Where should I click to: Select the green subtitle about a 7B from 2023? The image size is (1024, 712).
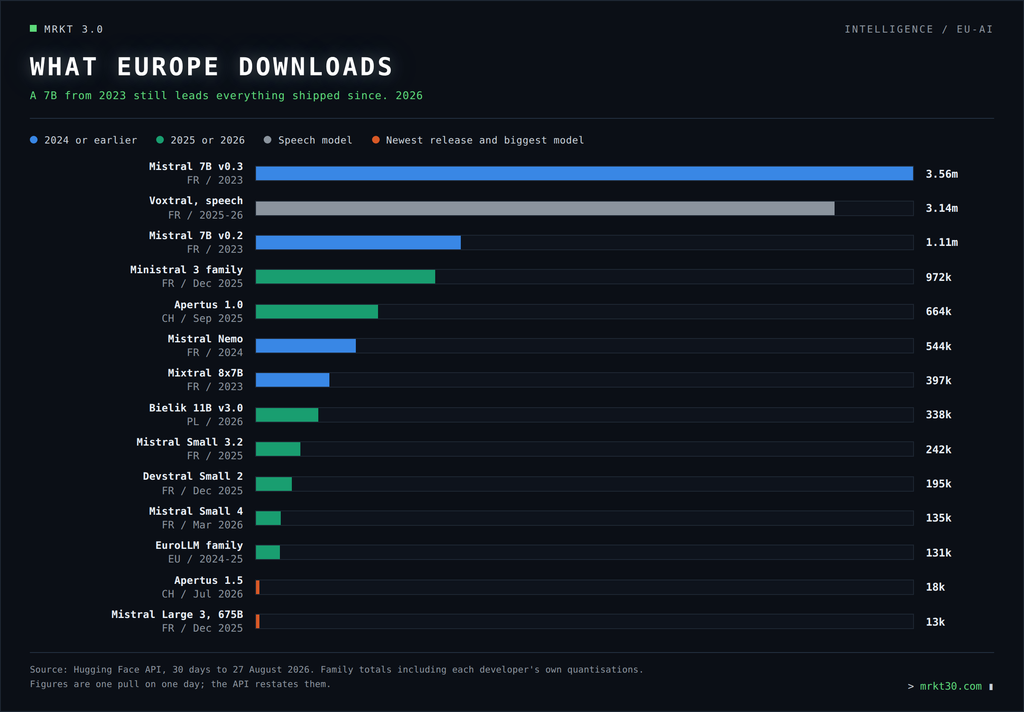pyautogui.click(x=226, y=95)
